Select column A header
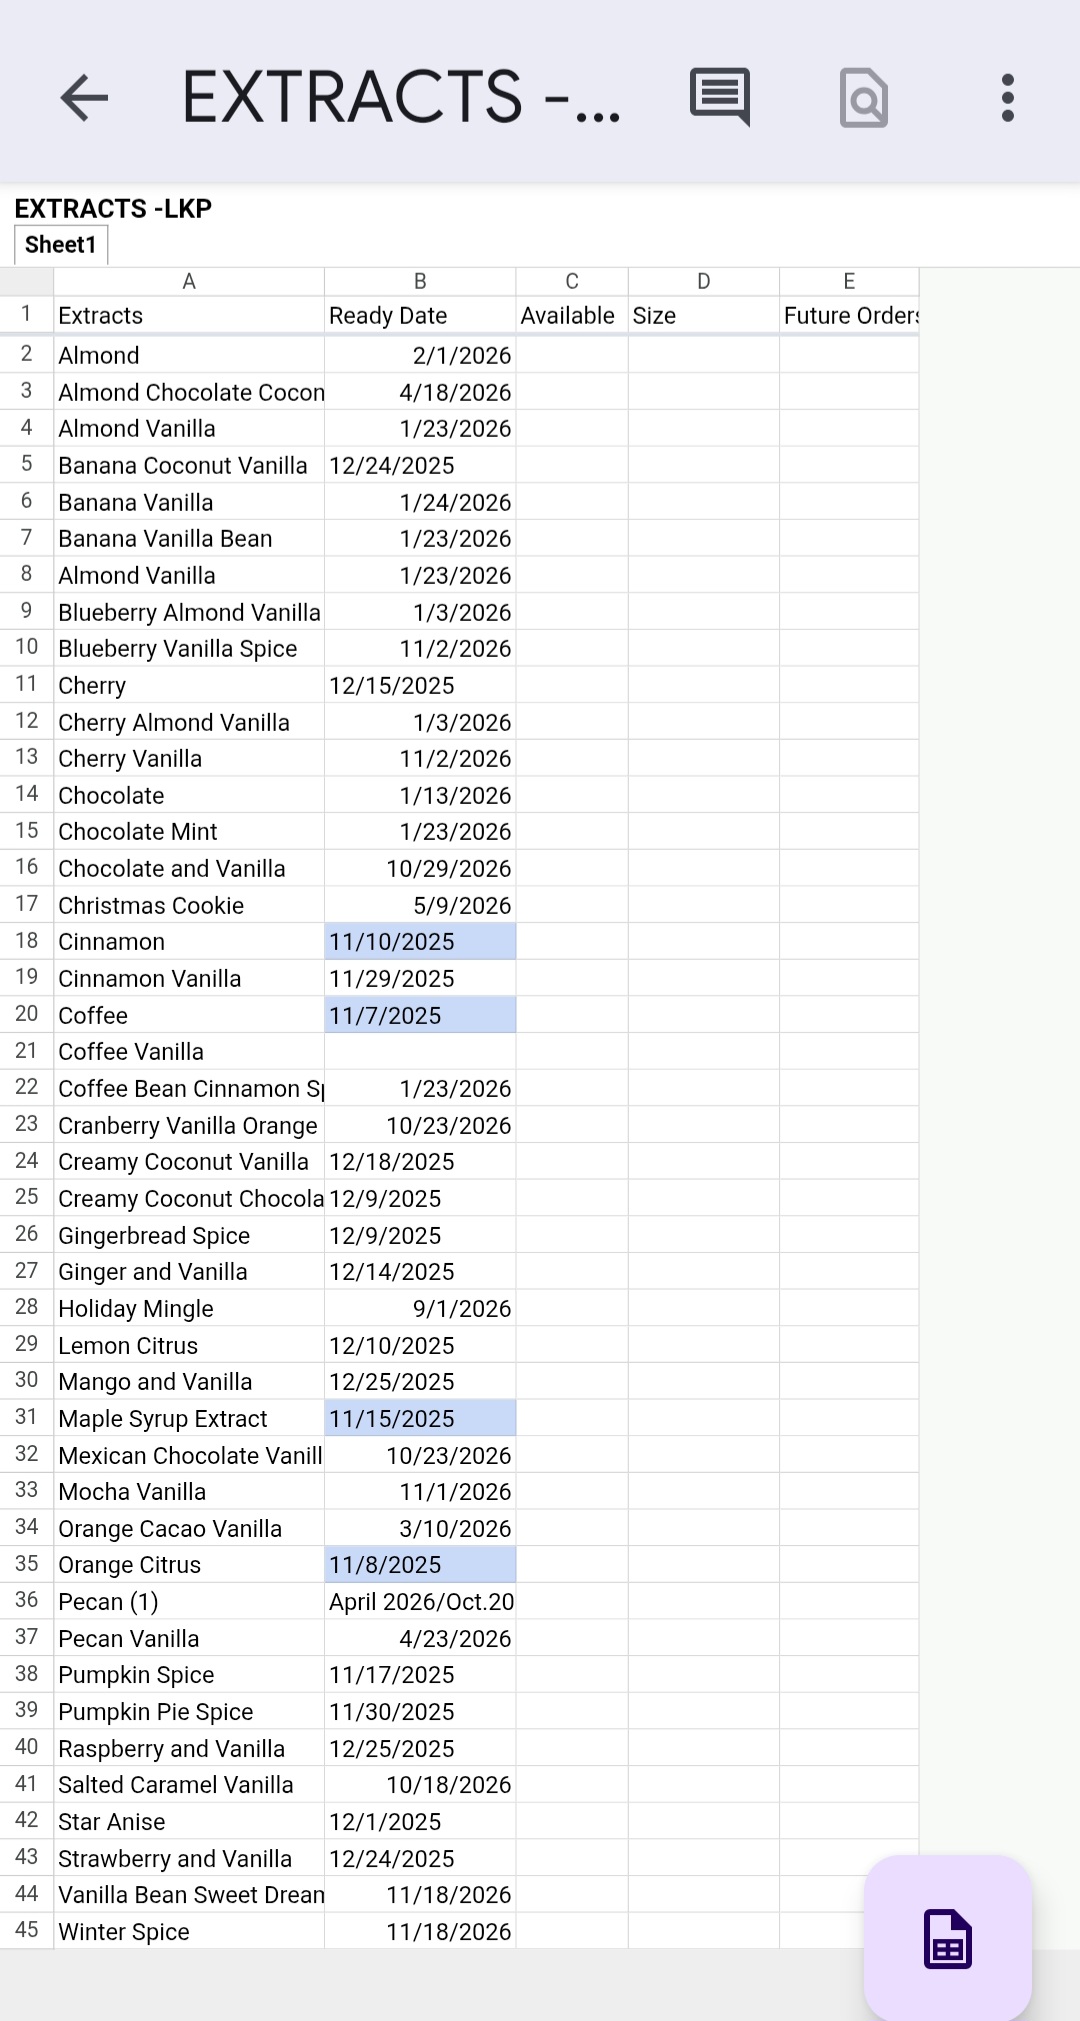This screenshot has width=1080, height=2021. coord(189,282)
